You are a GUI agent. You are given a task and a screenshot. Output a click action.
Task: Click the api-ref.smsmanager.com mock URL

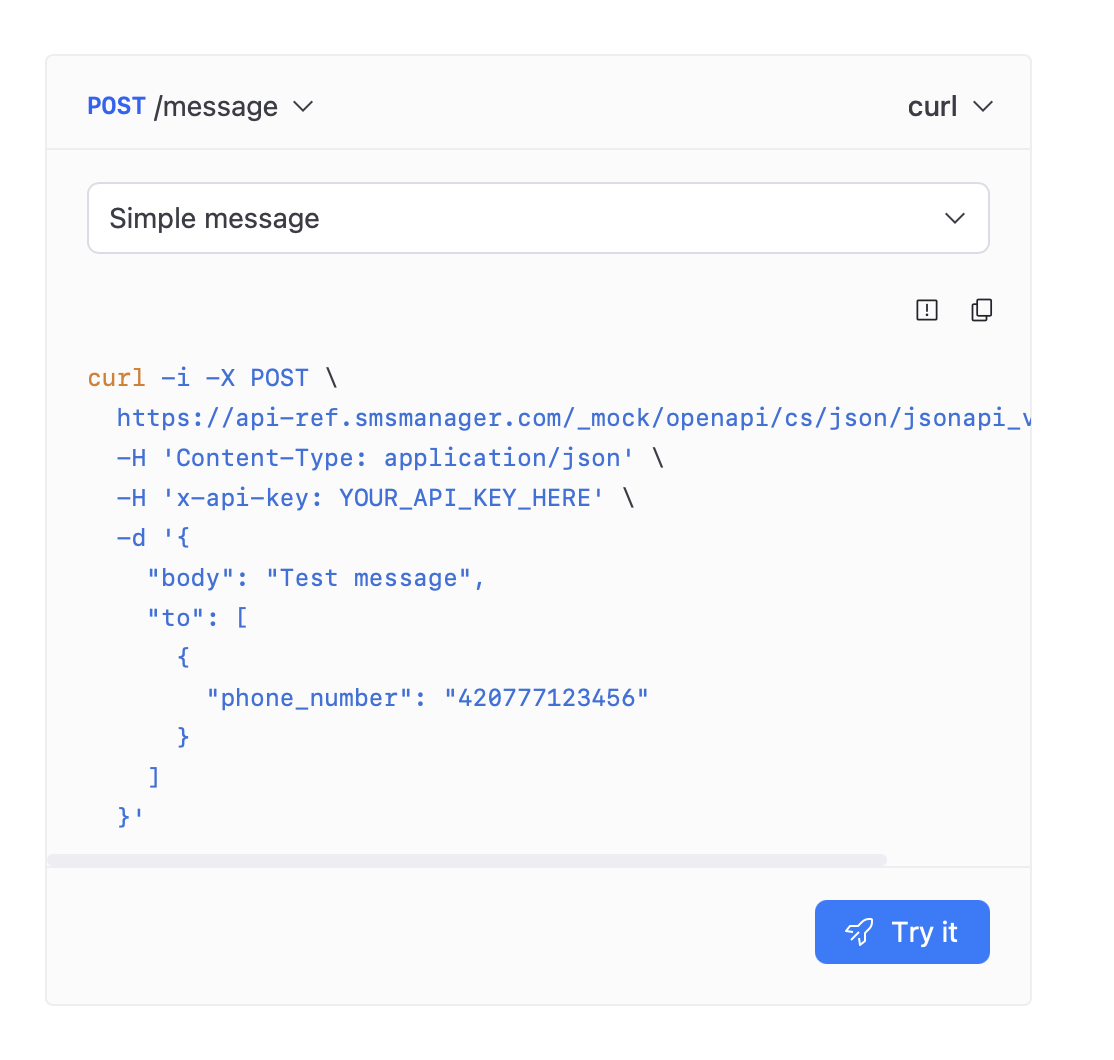click(570, 418)
